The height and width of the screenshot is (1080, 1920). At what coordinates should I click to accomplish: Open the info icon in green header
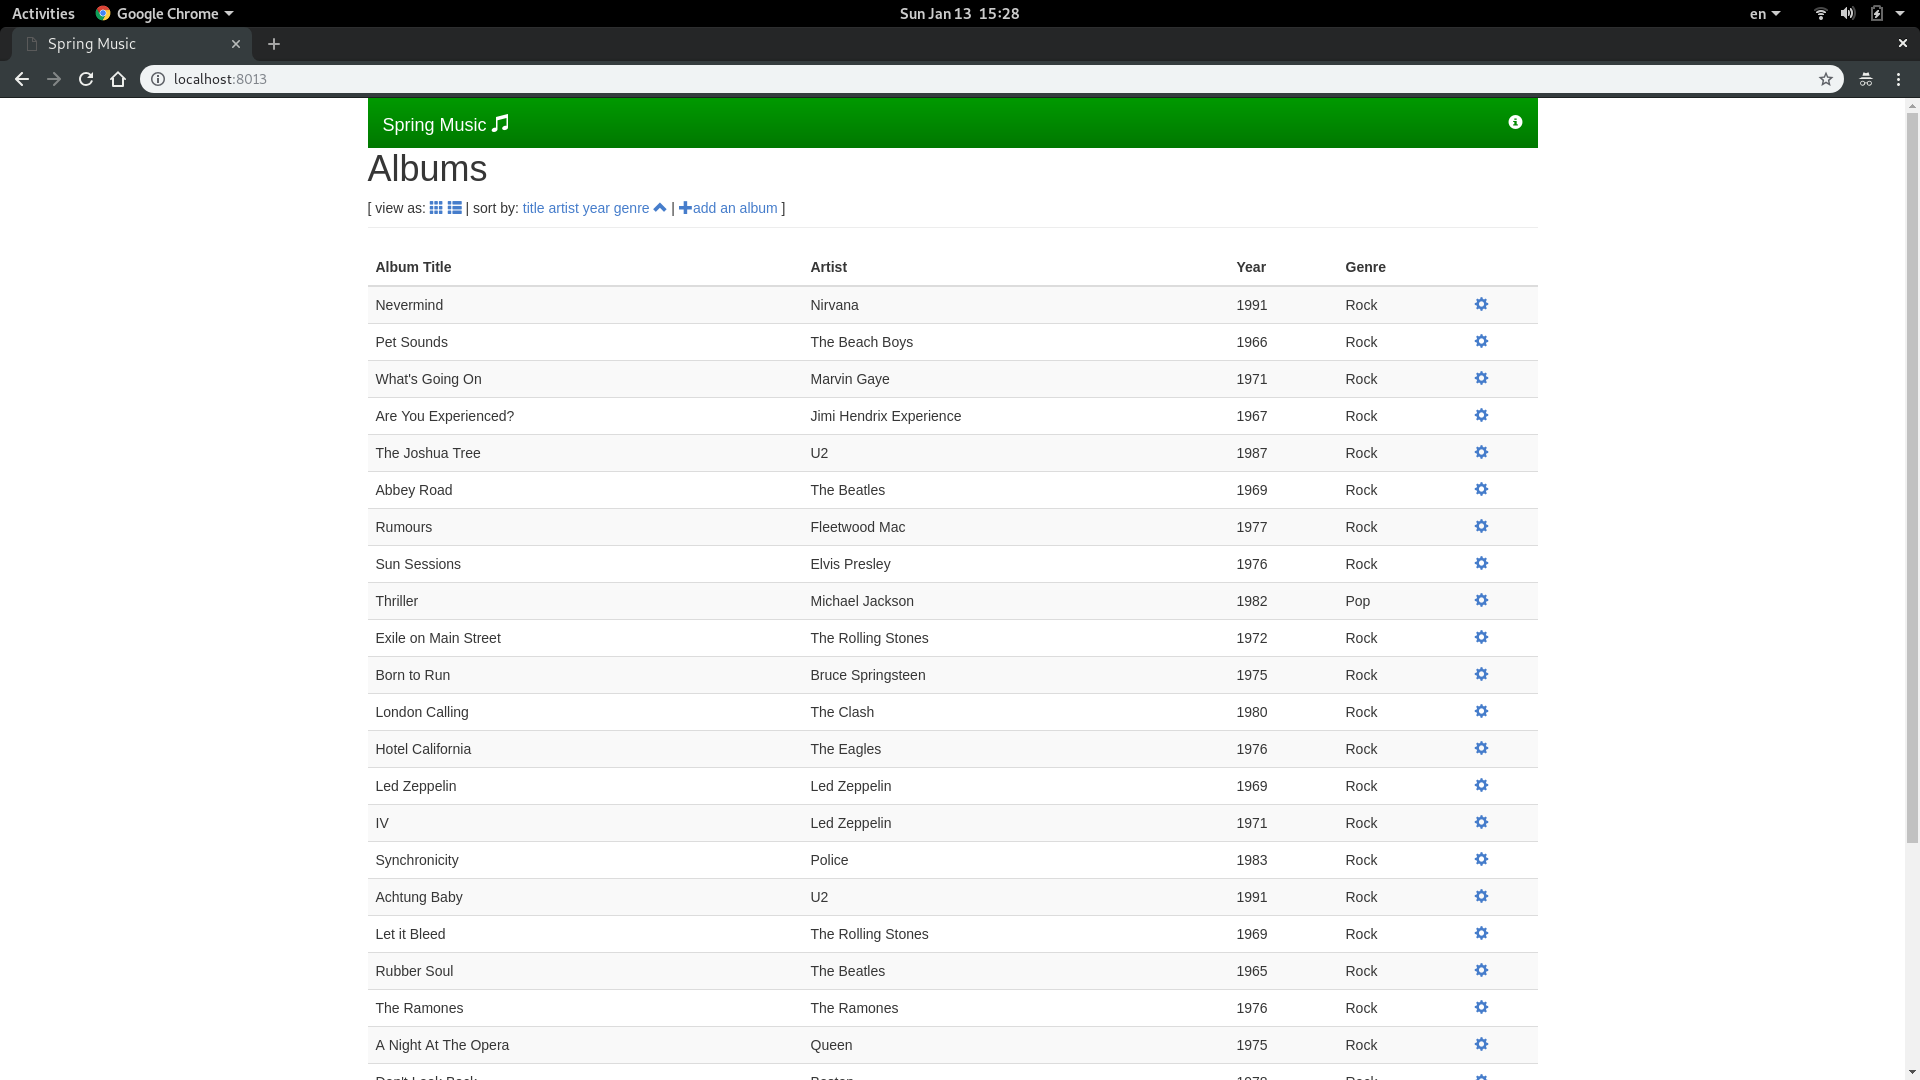click(x=1515, y=122)
